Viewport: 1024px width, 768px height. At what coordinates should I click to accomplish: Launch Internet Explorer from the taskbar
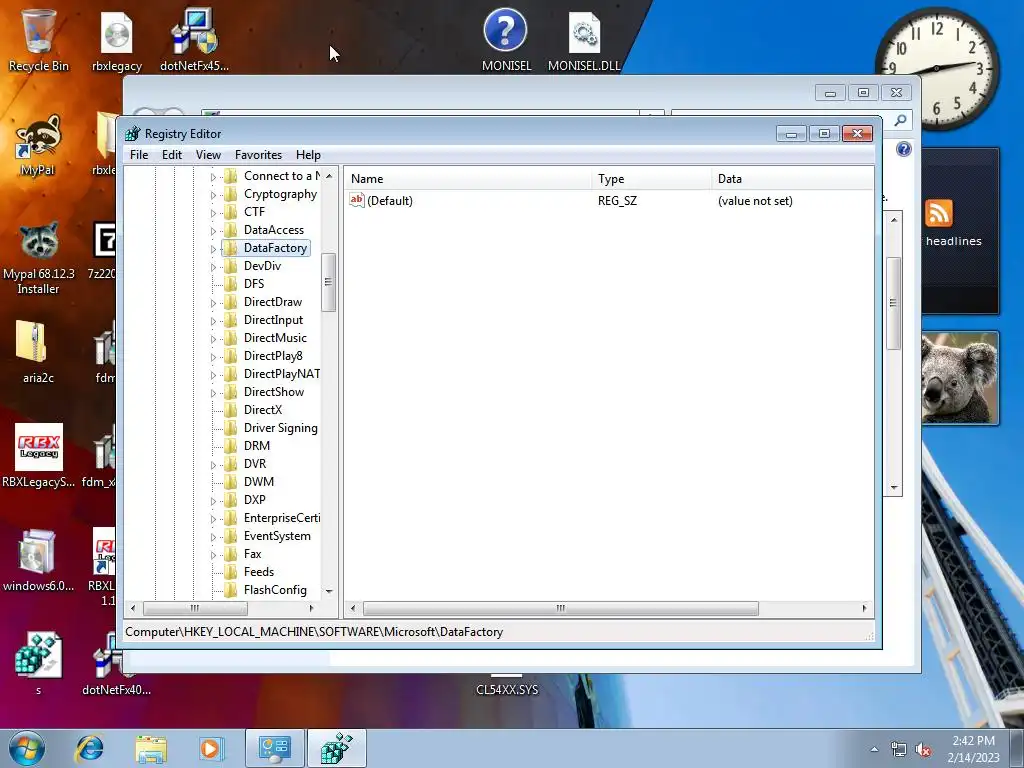coord(89,748)
